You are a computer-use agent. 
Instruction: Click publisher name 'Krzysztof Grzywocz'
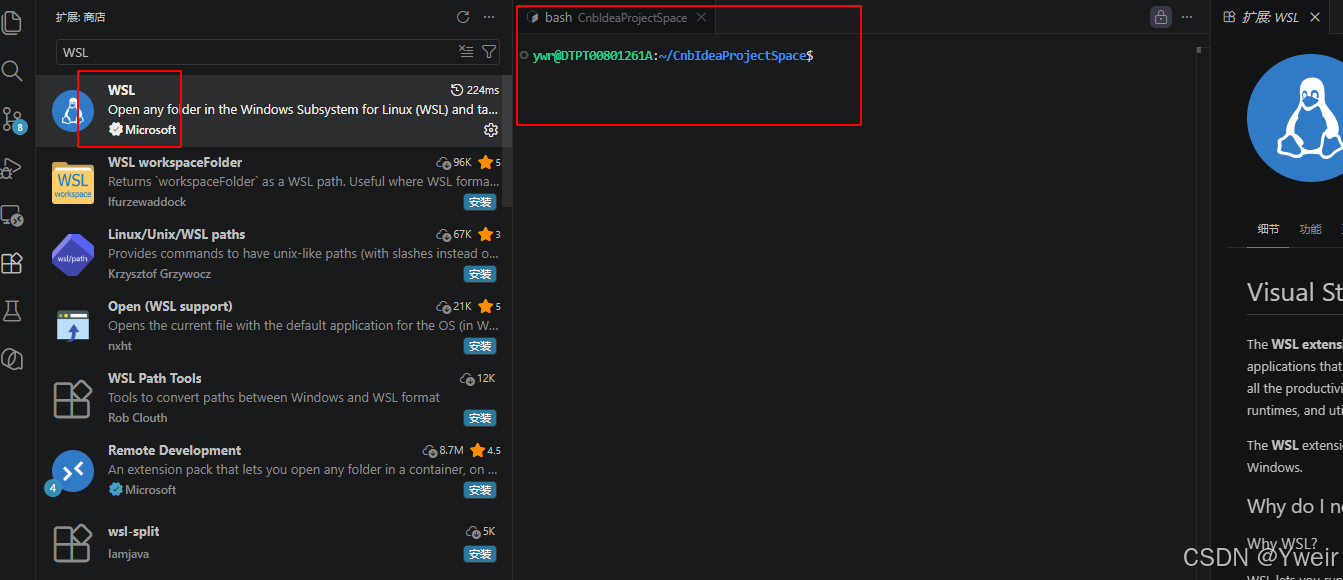(x=159, y=274)
